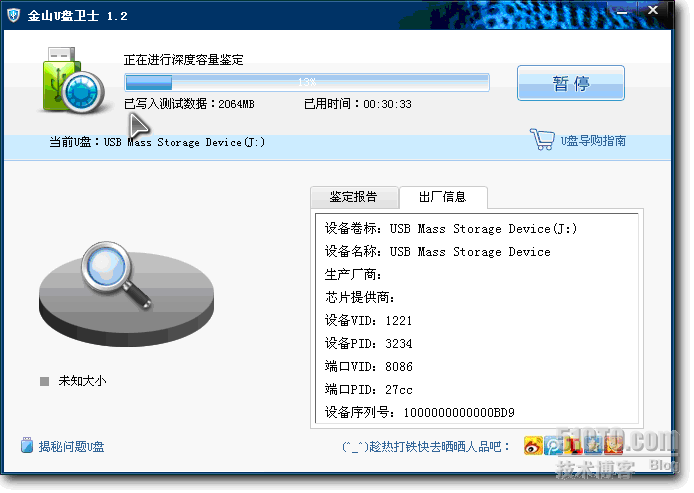This screenshot has width=694, height=493.
Task: Click the green USB drive scan icon
Action: 73,80
